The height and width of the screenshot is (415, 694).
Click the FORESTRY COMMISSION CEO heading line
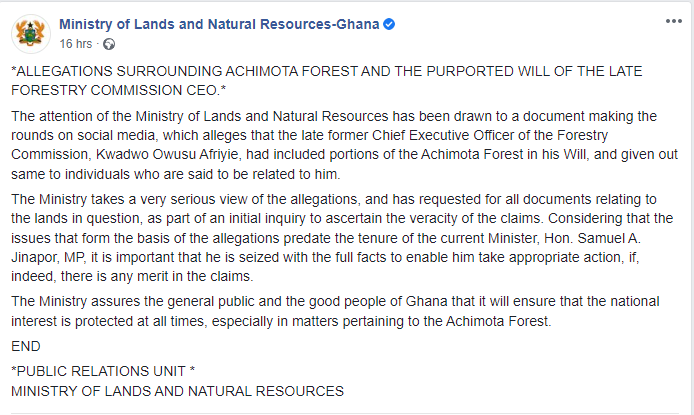119,90
